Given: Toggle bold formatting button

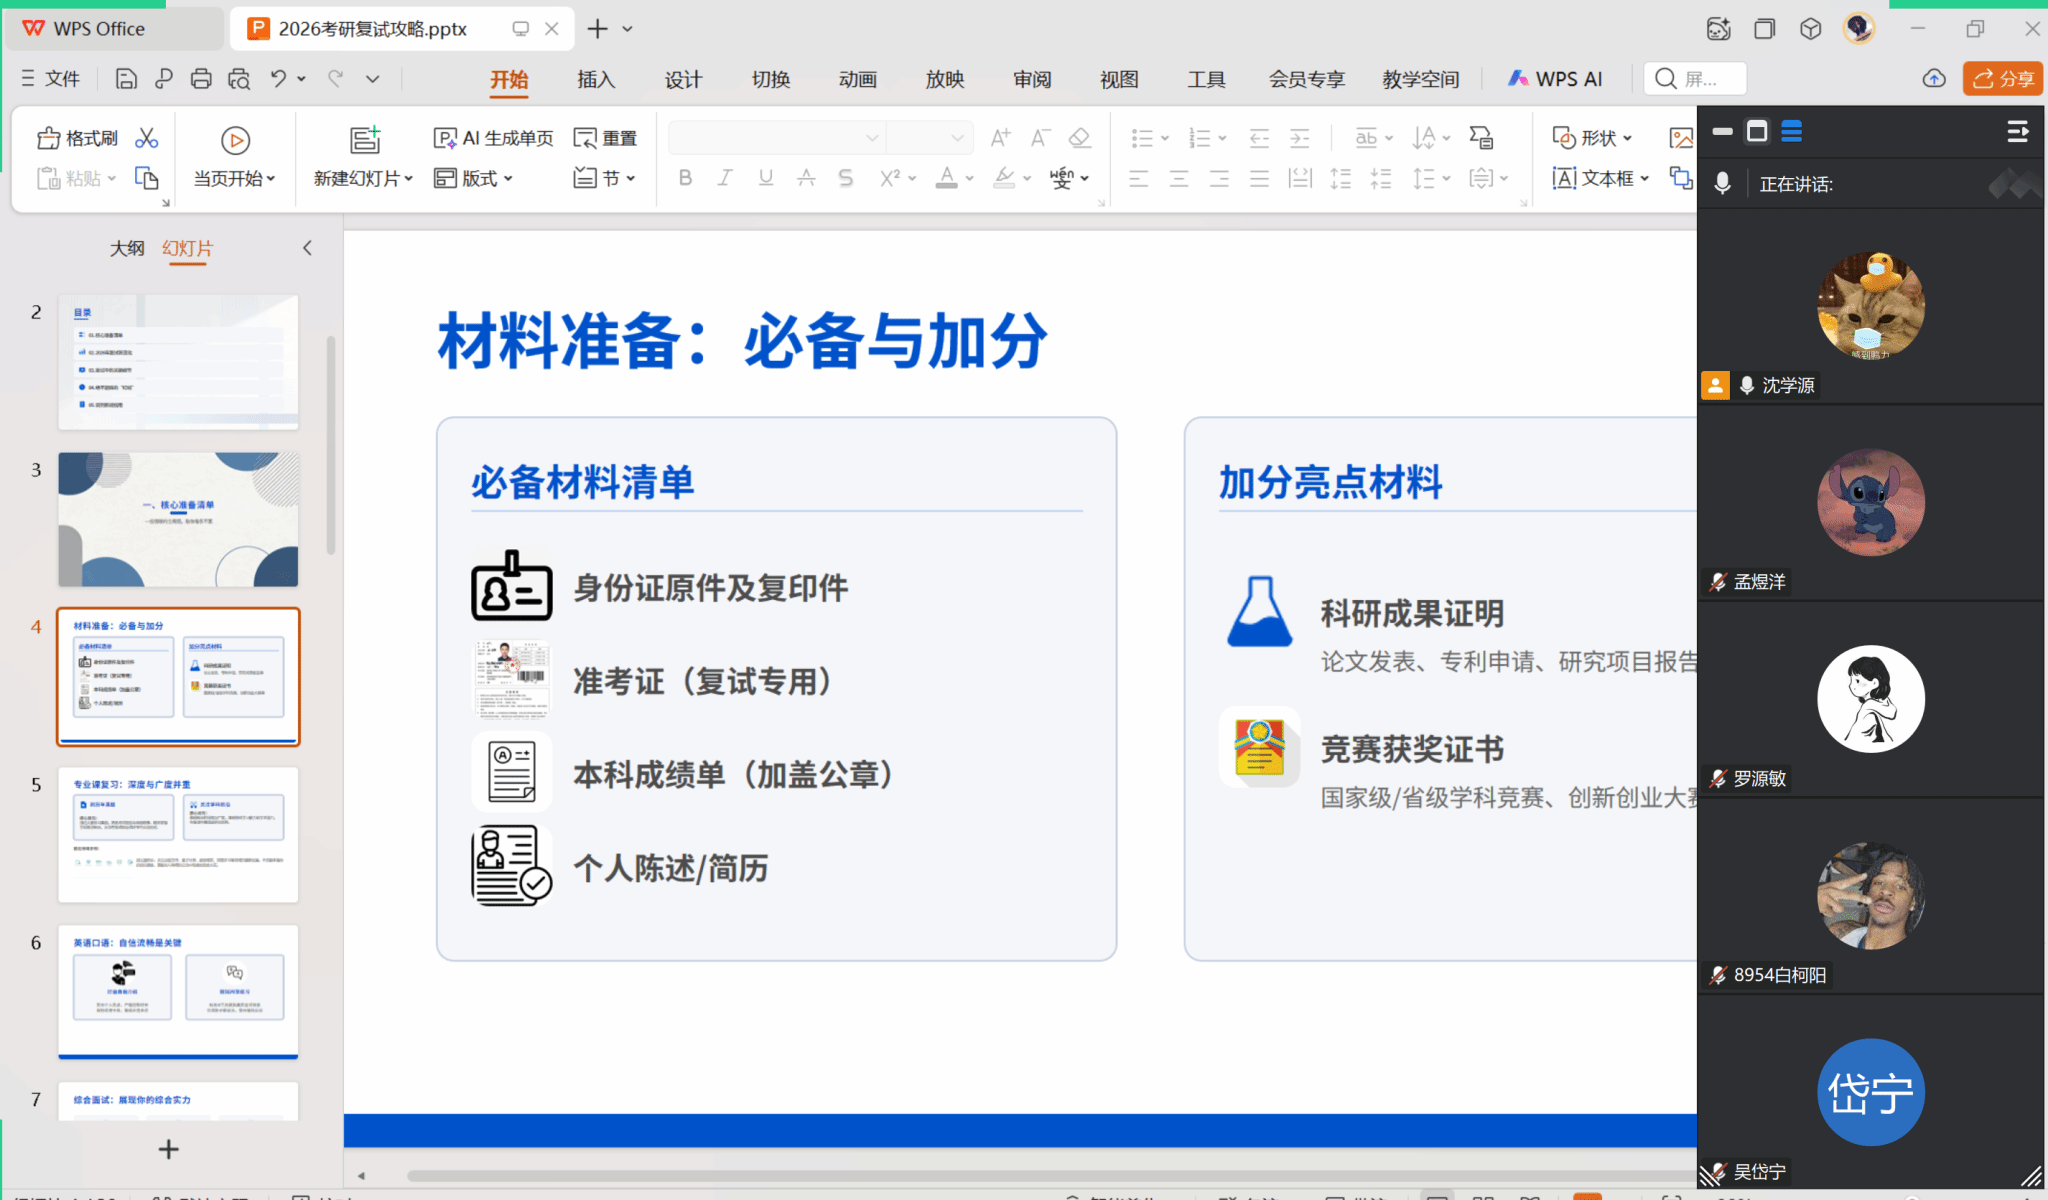Looking at the screenshot, I should [x=685, y=178].
